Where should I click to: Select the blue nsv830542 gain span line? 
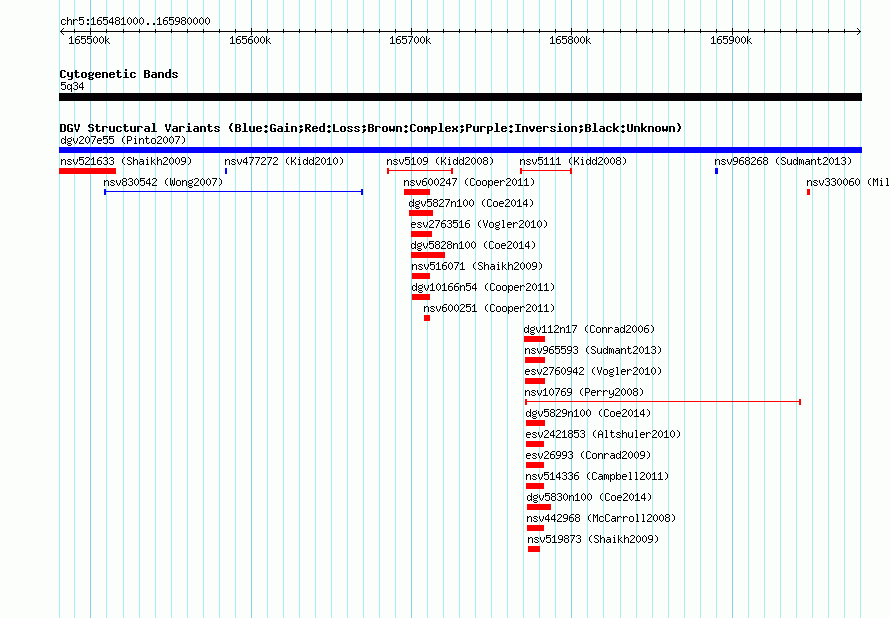[233, 192]
